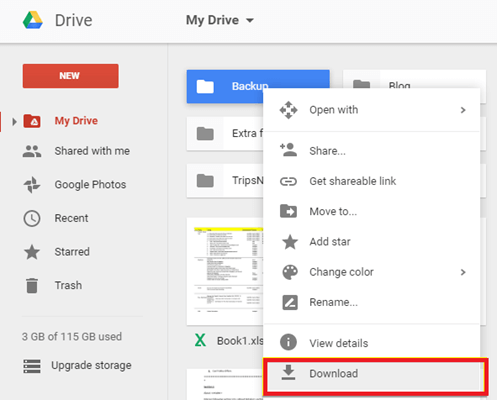Expand the Open with submenu arrow
This screenshot has height=400, width=497.
[463, 110]
